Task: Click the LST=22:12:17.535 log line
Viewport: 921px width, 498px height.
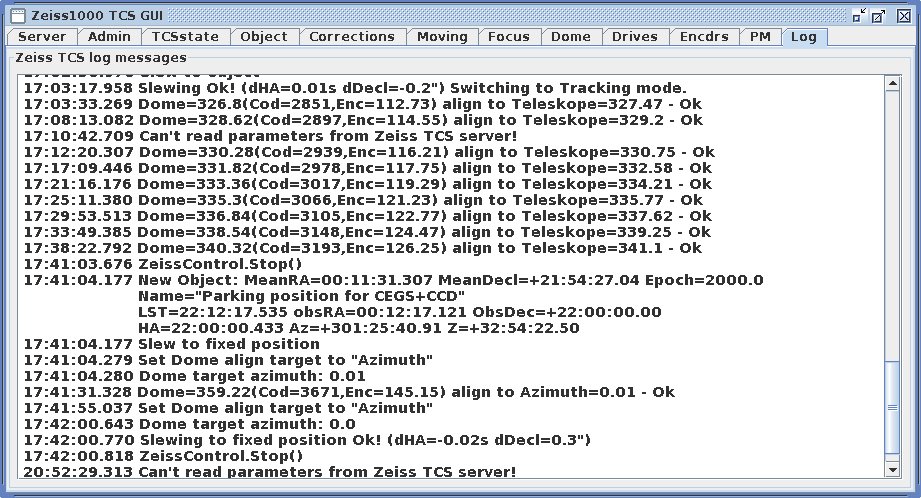Action: pyautogui.click(x=399, y=312)
